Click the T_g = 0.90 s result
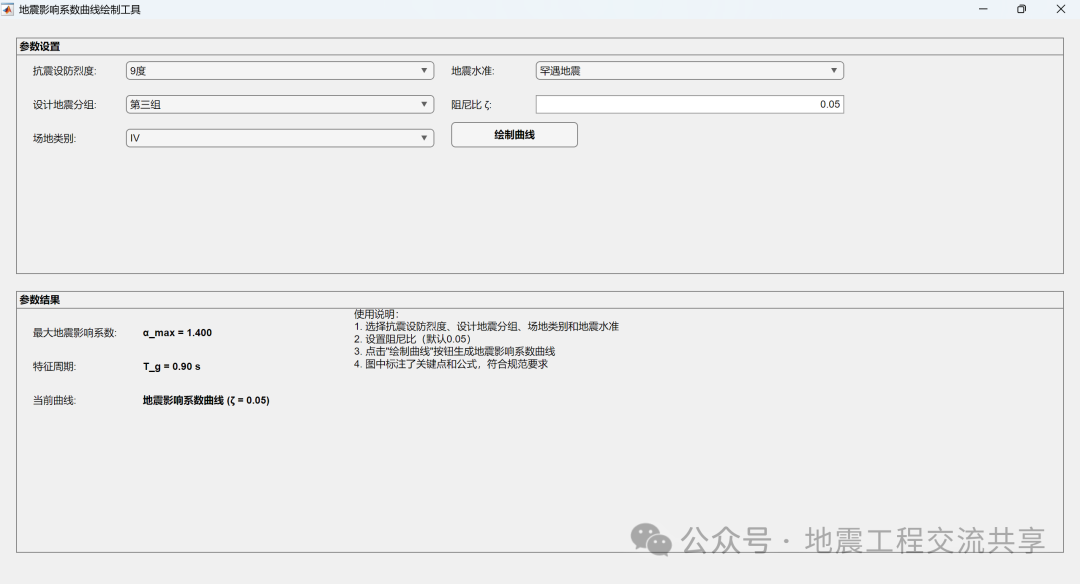Viewport: 1080px width, 584px height. [x=172, y=366]
